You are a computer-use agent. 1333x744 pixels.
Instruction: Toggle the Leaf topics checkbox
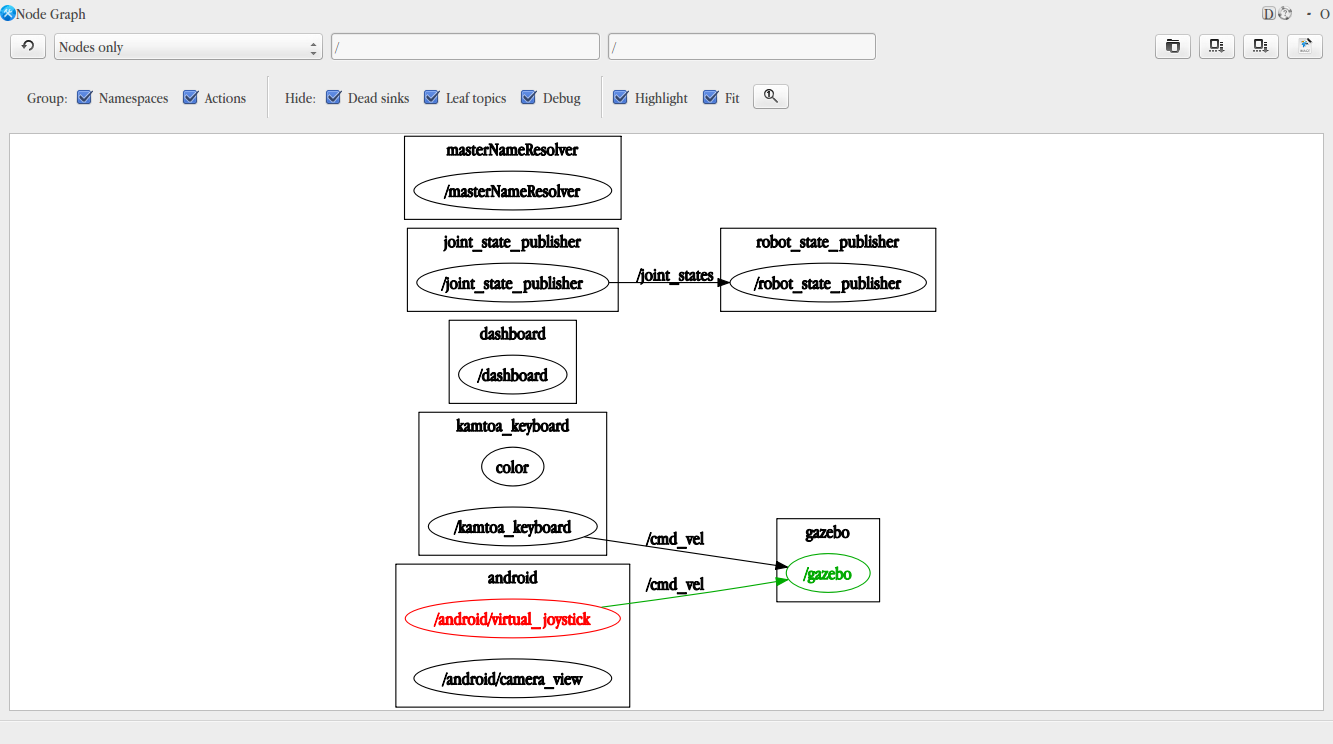432,97
